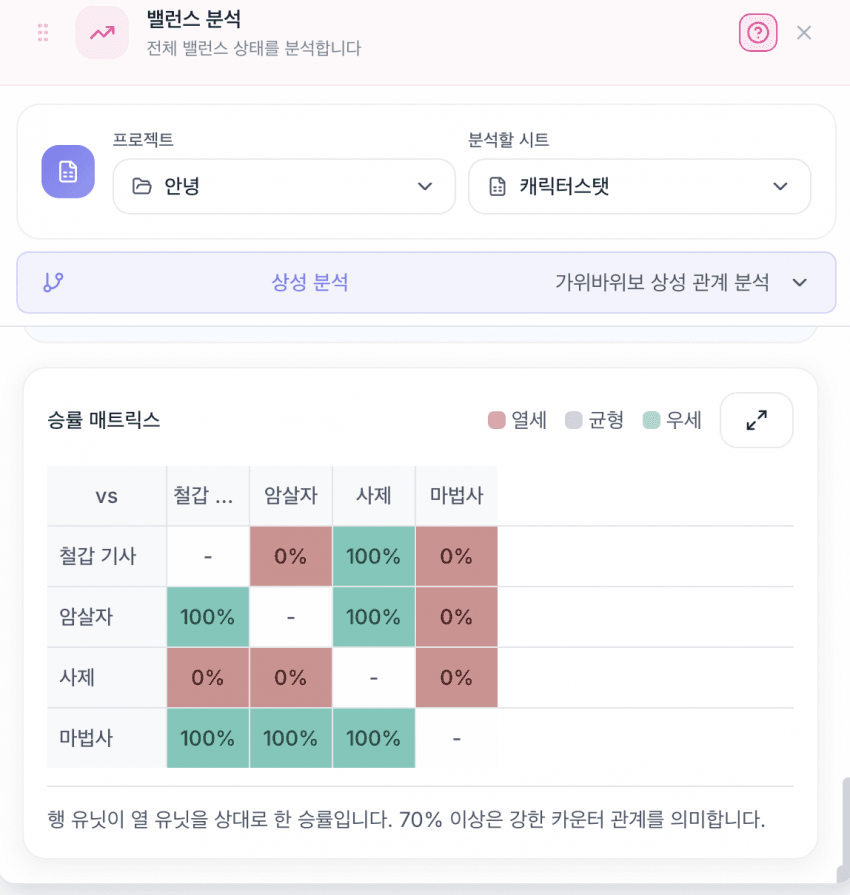The image size is (850, 895).
Task: Expand the 상성 분석 type selector chevron
Action: tap(799, 282)
